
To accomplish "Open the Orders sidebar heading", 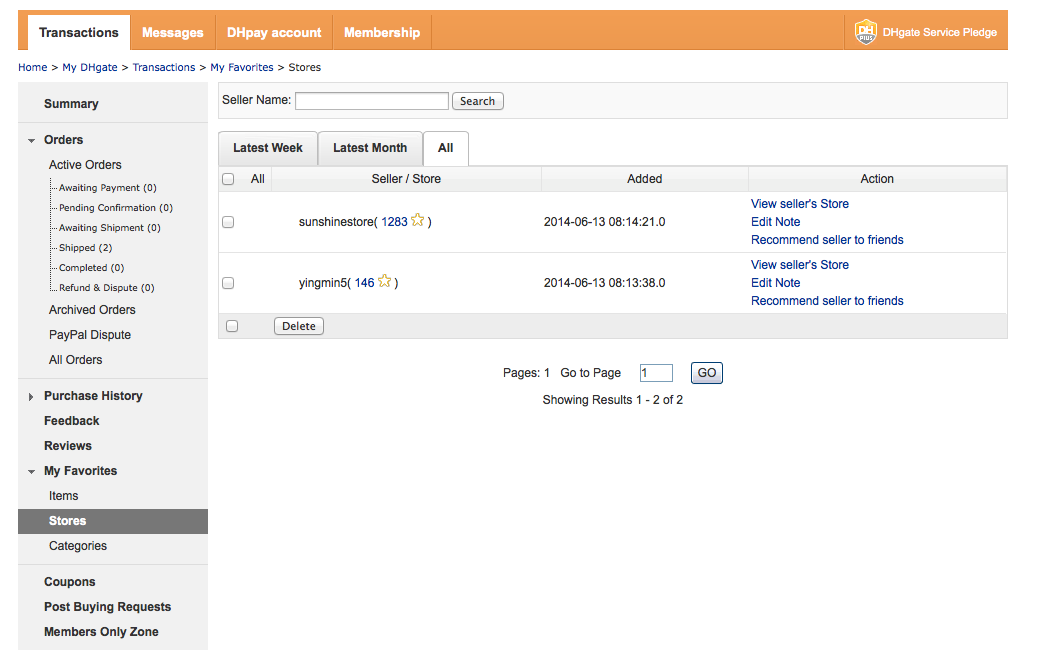I will click(x=64, y=140).
